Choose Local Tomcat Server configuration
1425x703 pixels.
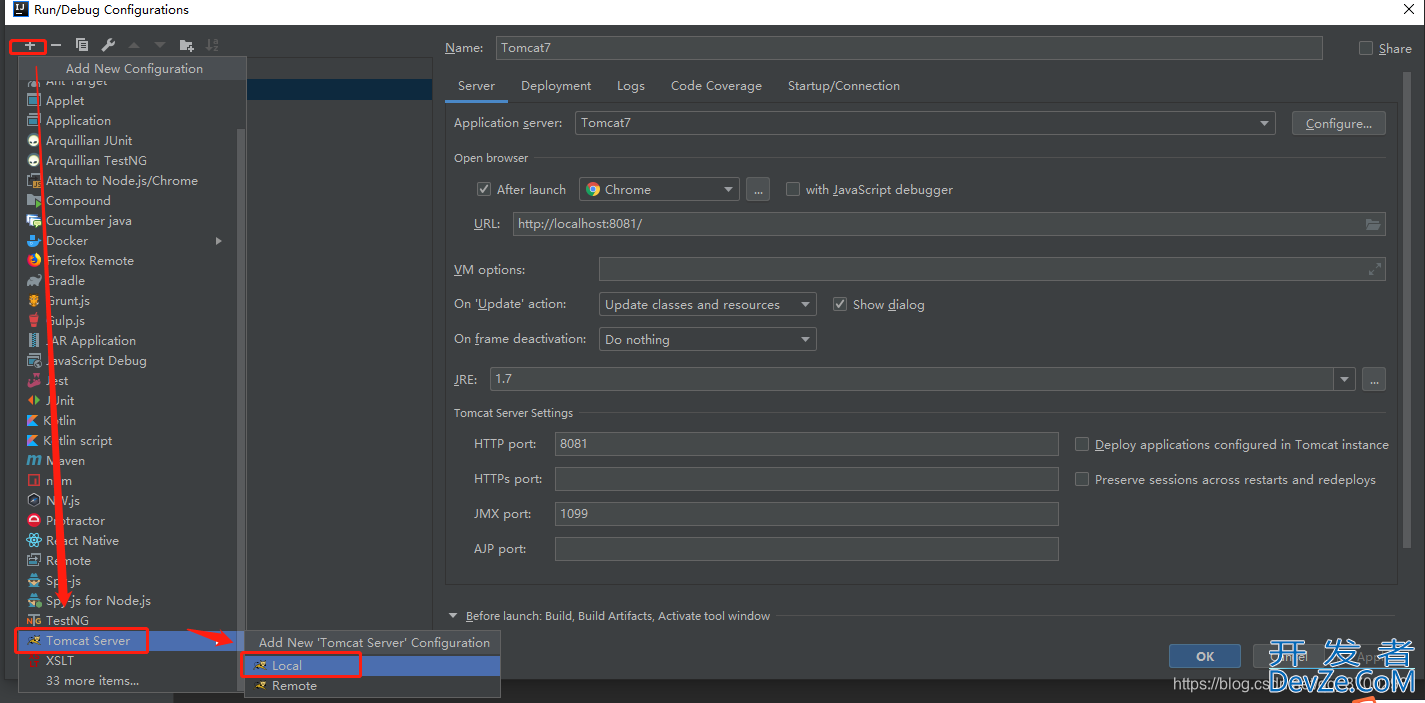click(x=372, y=665)
